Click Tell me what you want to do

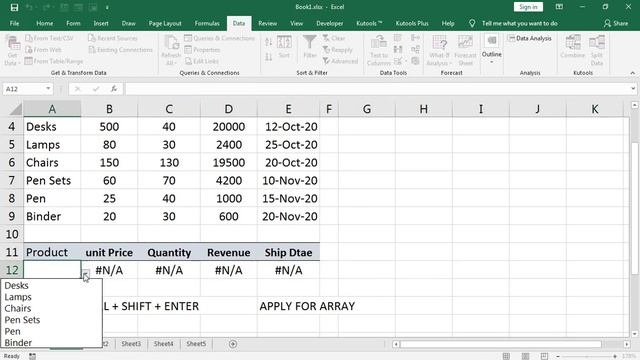(x=519, y=23)
